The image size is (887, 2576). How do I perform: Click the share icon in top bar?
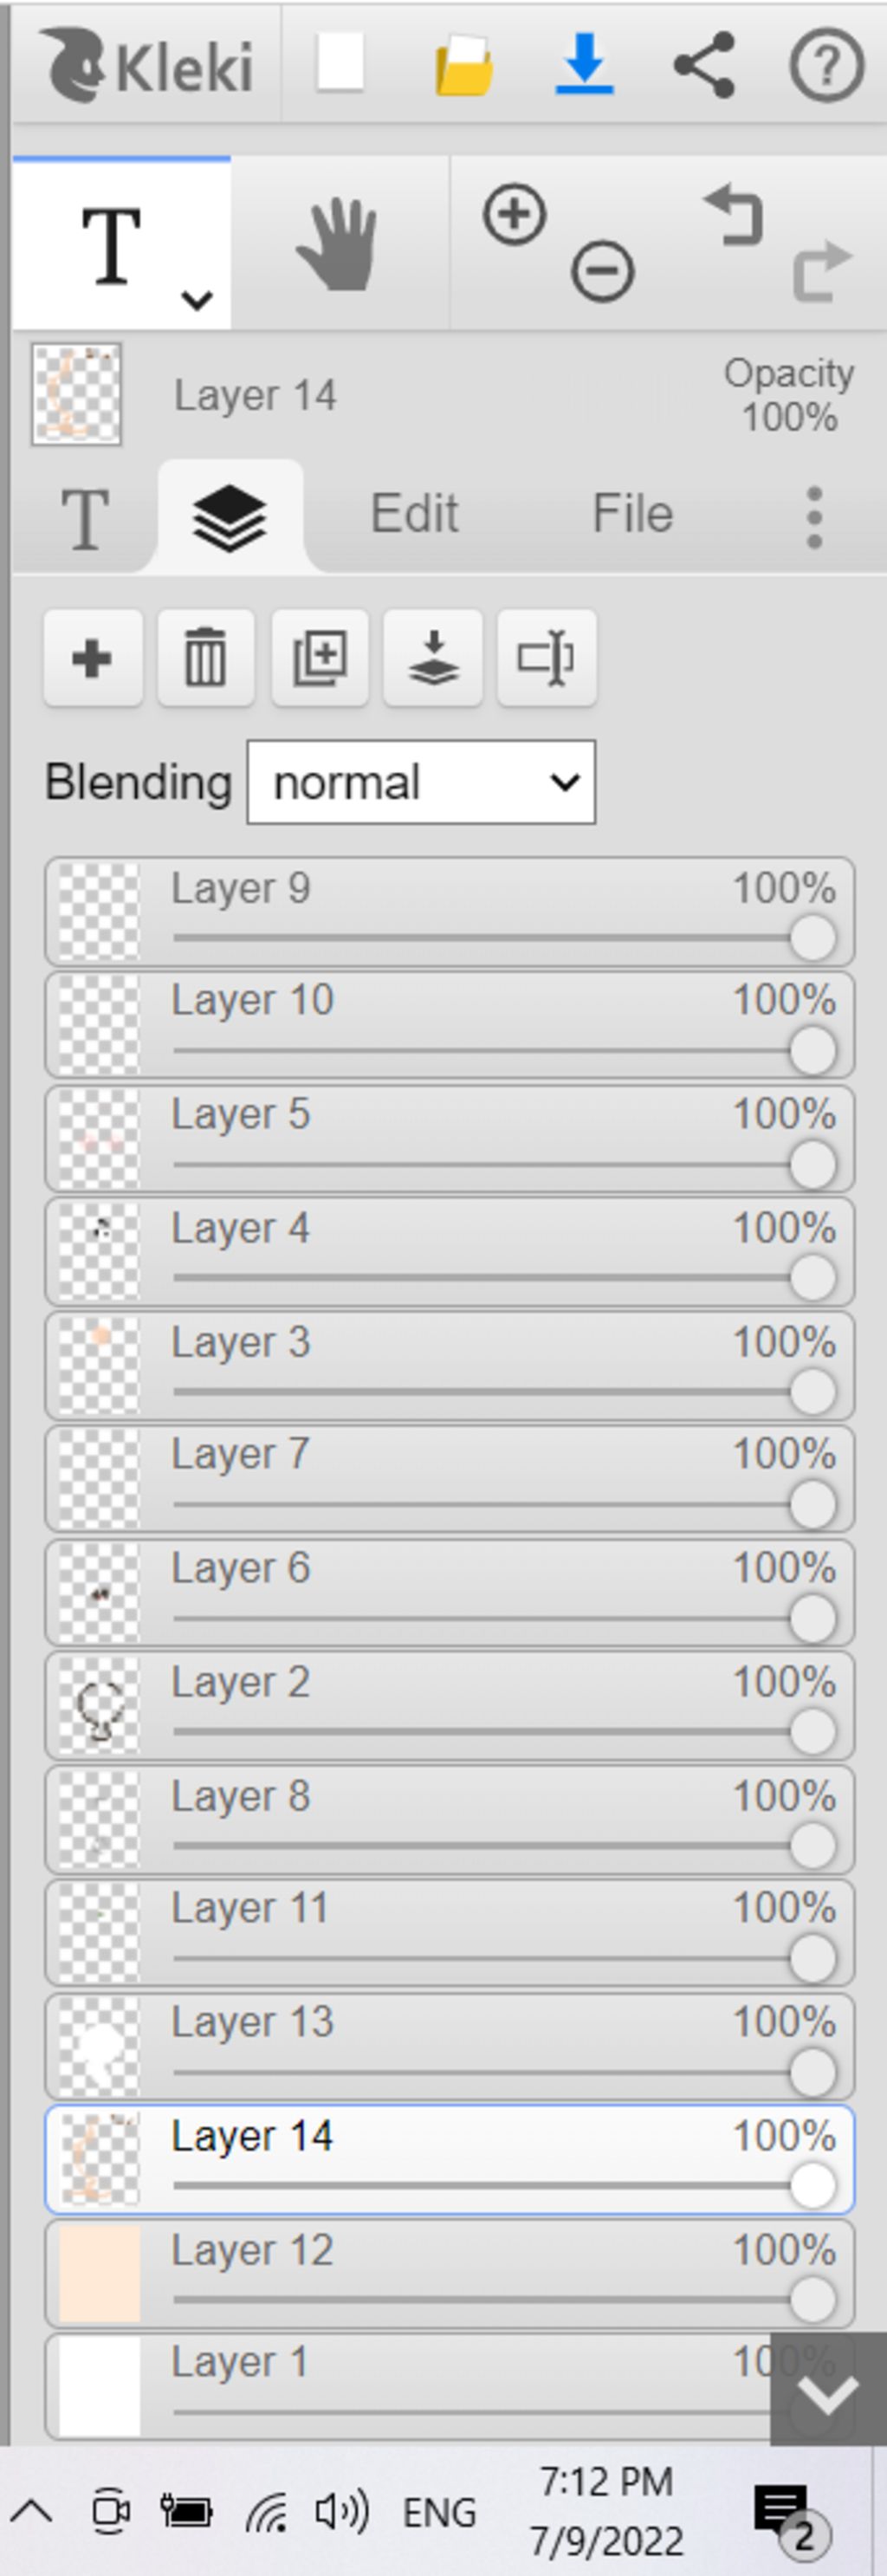pos(705,65)
